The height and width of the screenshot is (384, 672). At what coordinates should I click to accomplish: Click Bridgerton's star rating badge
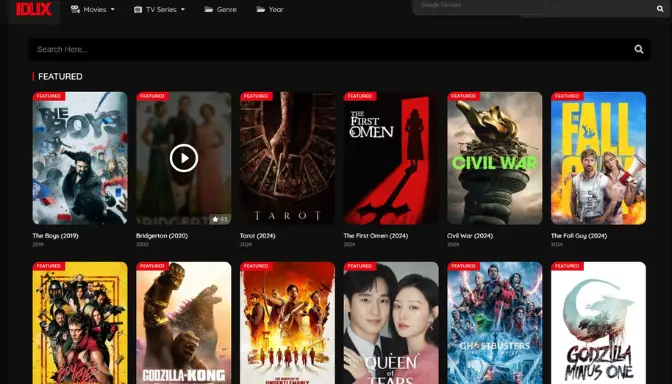point(220,219)
